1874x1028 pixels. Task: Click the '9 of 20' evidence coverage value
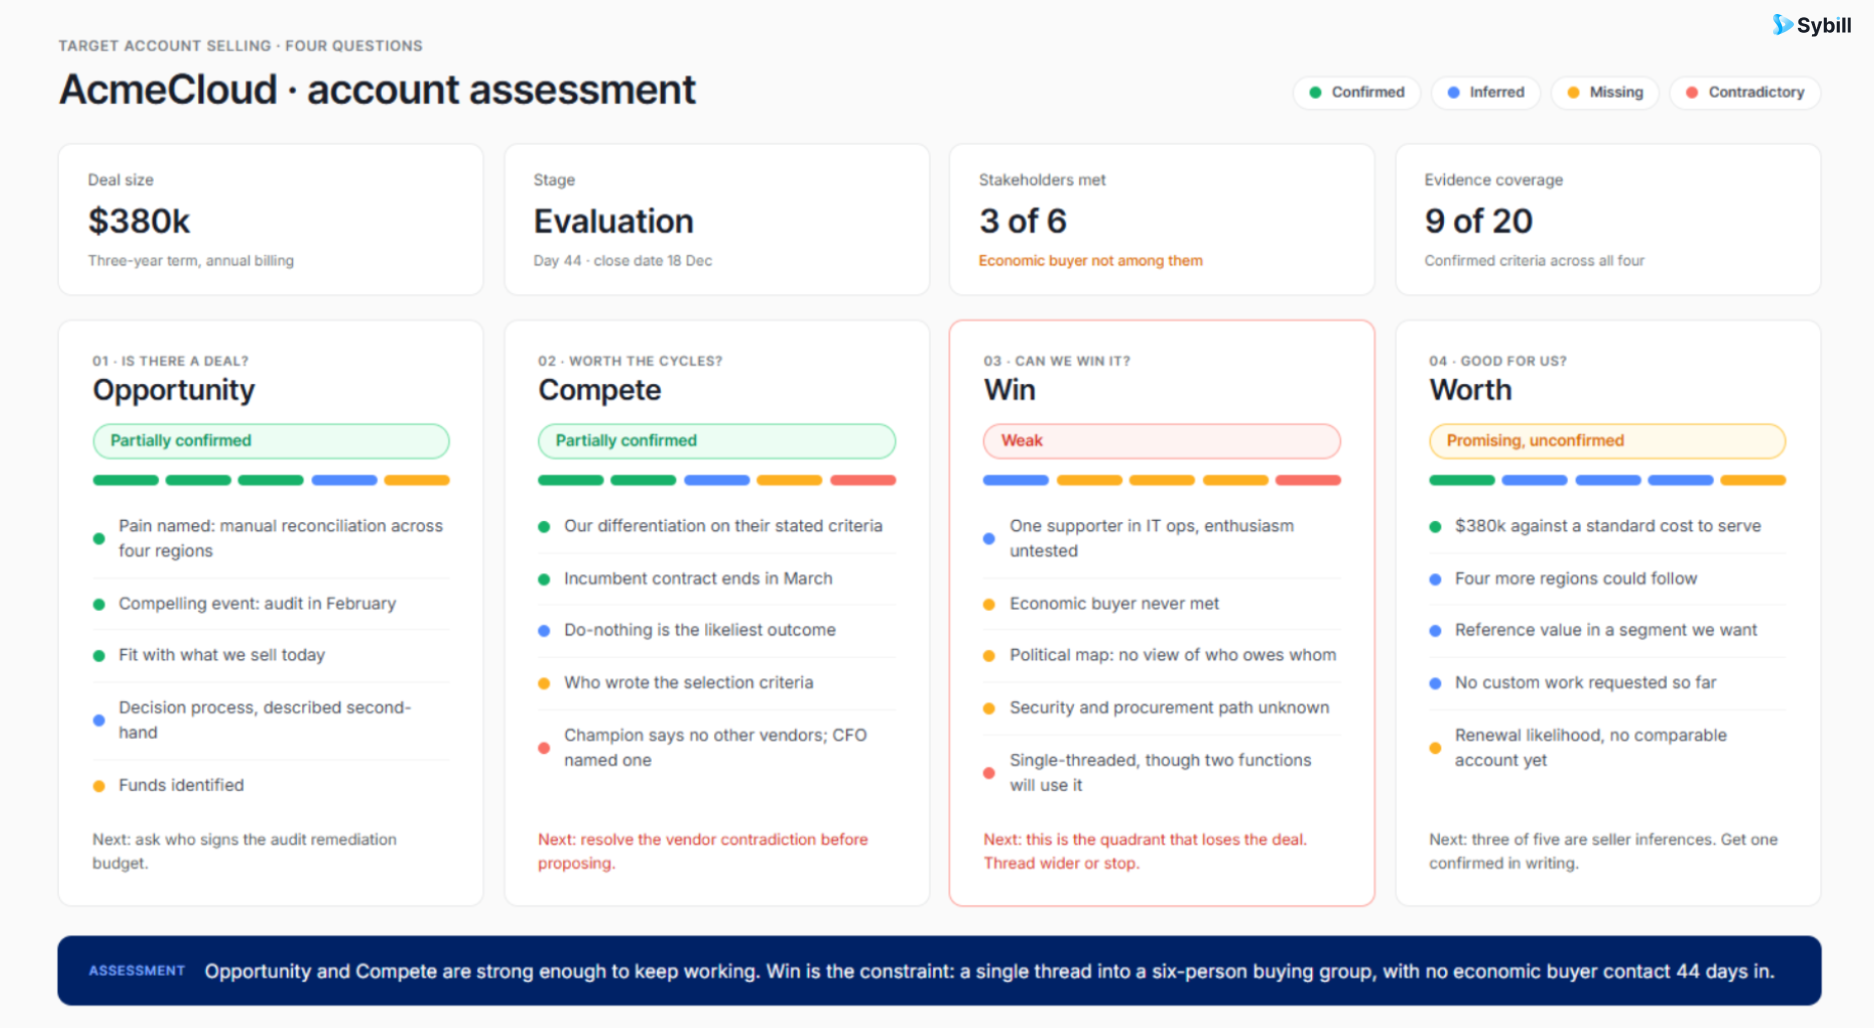[1478, 221]
